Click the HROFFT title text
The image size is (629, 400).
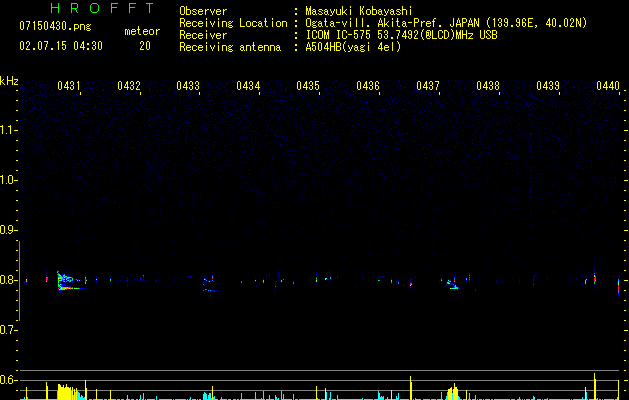coord(103,8)
